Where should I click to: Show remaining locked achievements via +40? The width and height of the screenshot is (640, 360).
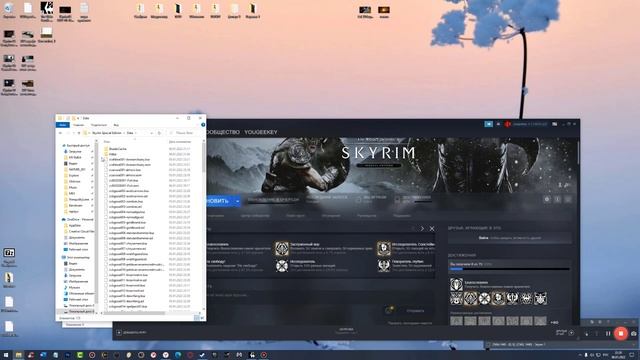[554, 322]
